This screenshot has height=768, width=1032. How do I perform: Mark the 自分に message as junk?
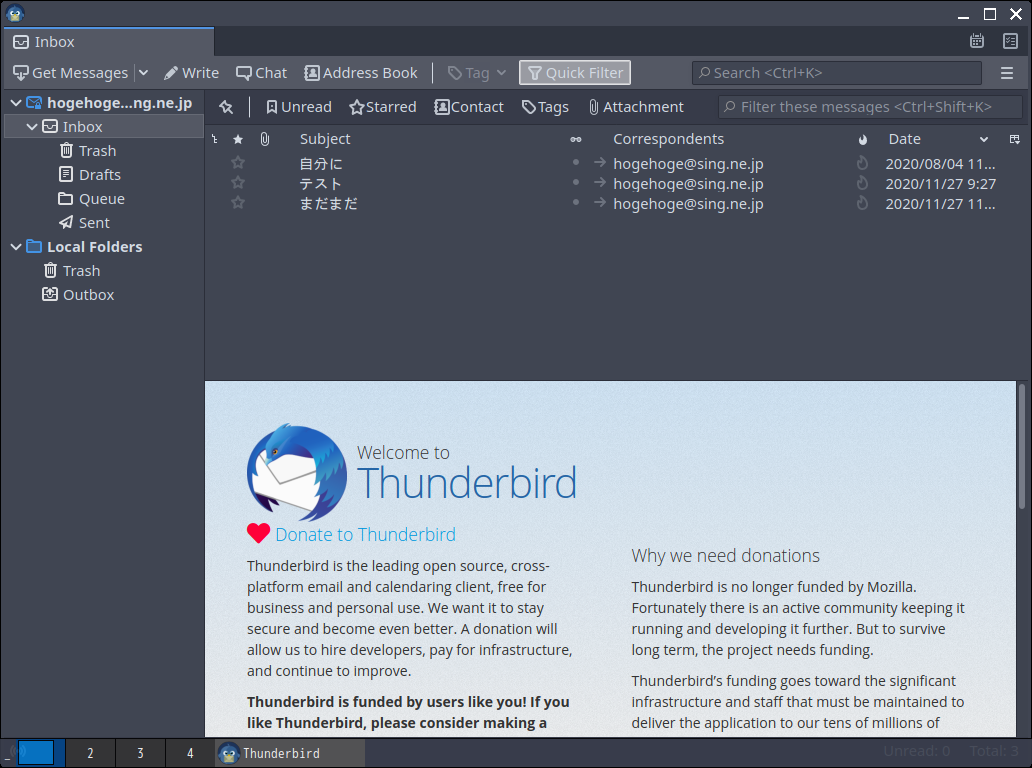(x=862, y=163)
